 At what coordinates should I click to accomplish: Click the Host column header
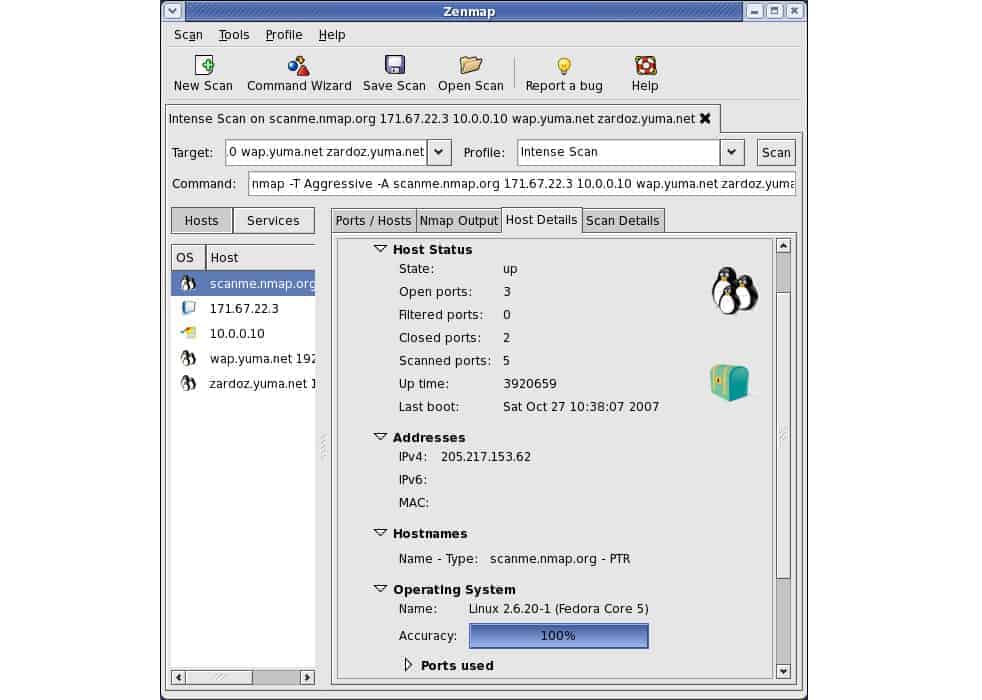261,257
